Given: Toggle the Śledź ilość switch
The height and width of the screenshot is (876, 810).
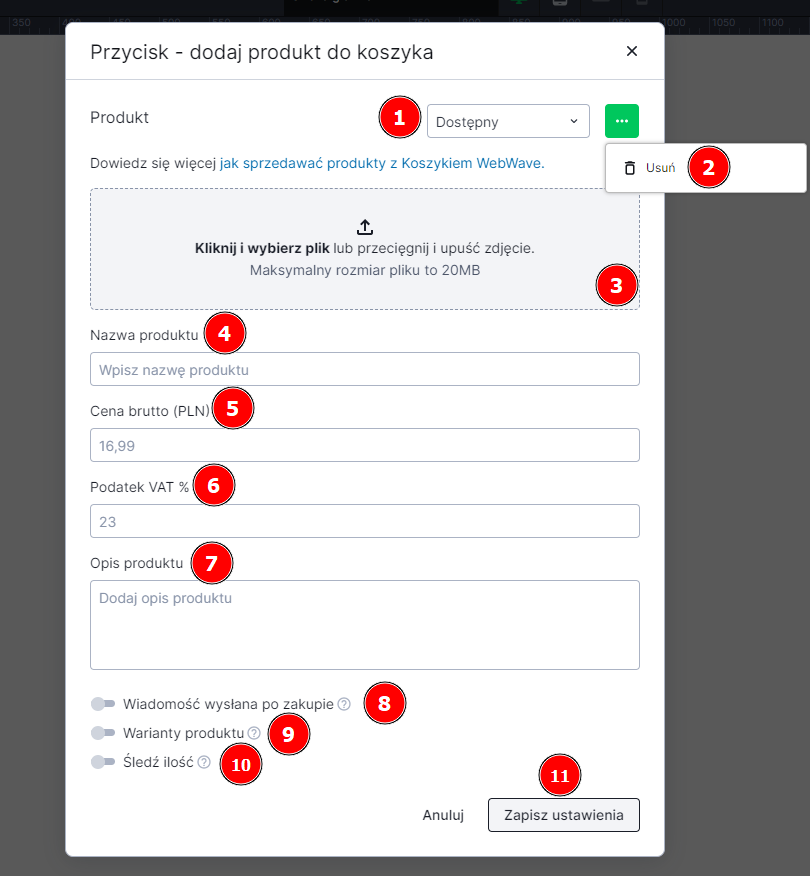Looking at the screenshot, I should (x=103, y=762).
